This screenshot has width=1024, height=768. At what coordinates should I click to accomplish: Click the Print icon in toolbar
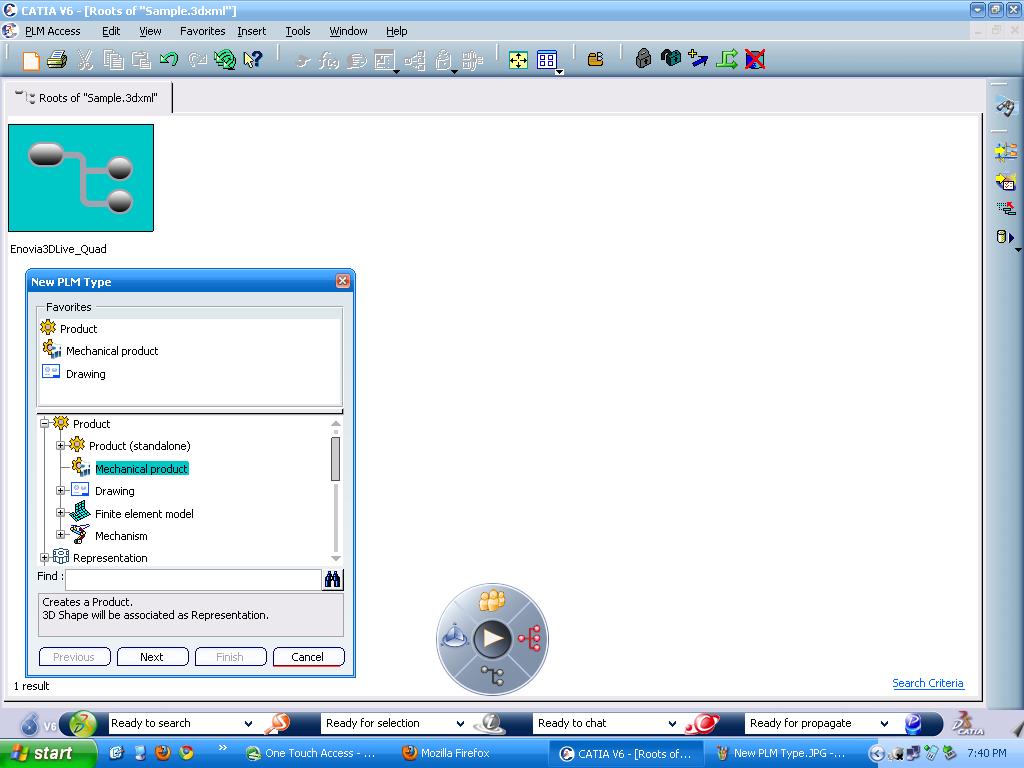[57, 60]
